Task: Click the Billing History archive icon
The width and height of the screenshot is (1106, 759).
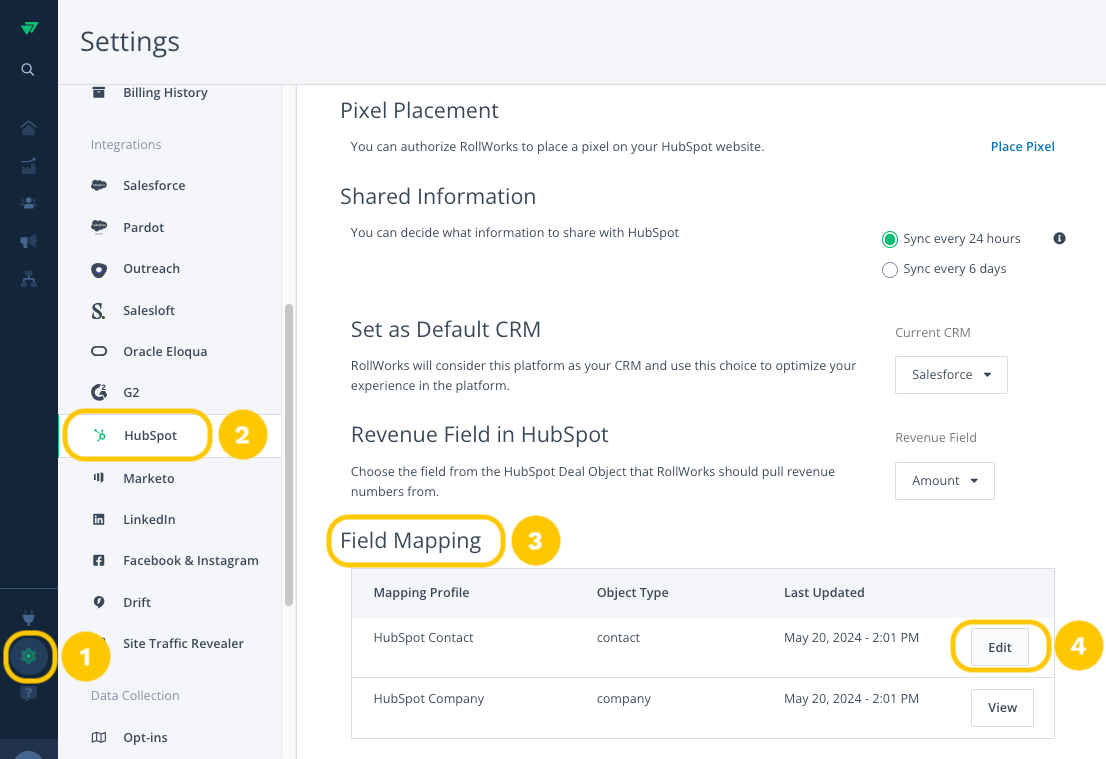Action: point(99,92)
